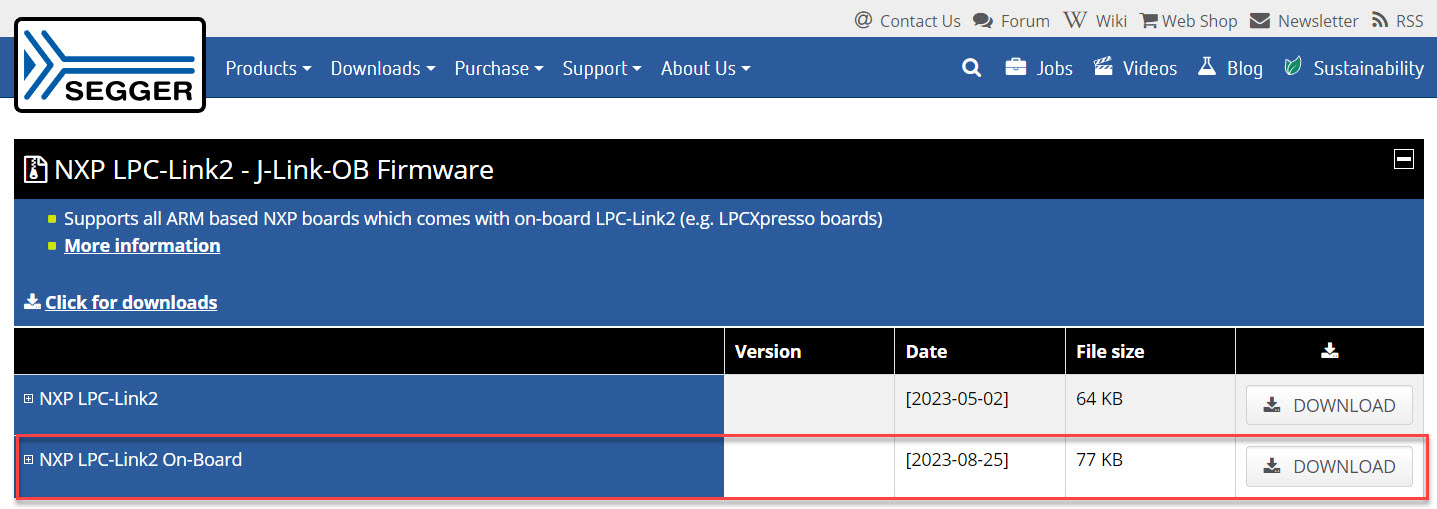Click the 'Click for downloads' link
This screenshot has height=509, width=1437.
tap(130, 302)
